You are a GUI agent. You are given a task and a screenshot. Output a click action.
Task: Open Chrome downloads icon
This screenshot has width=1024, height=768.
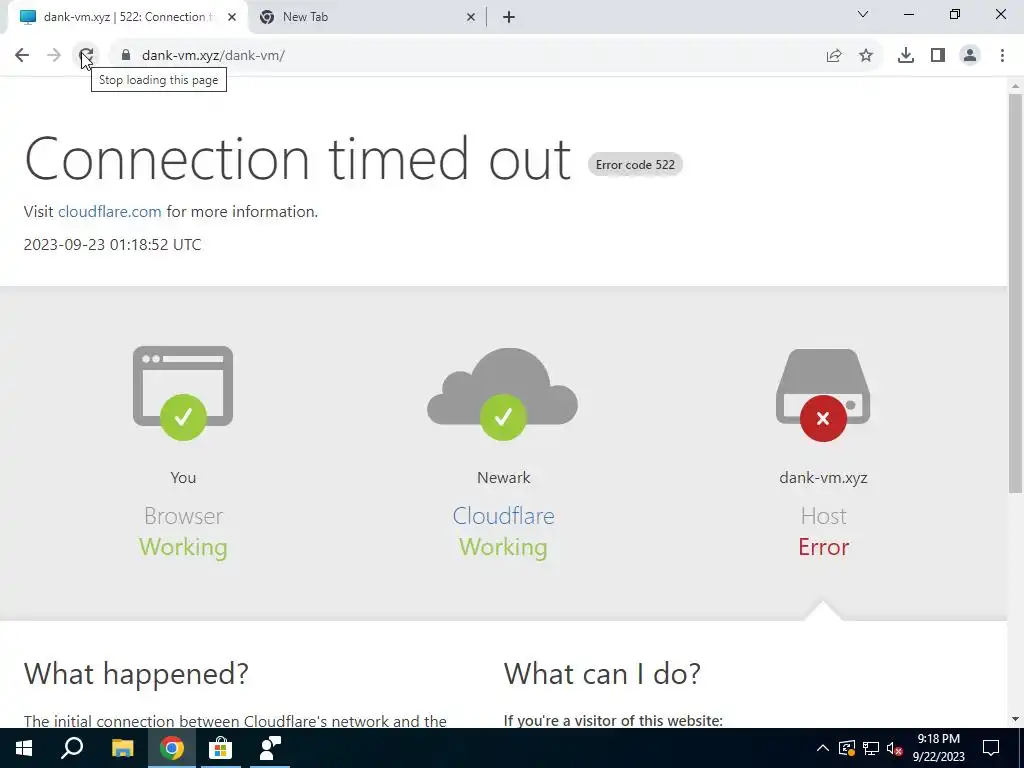906,56
